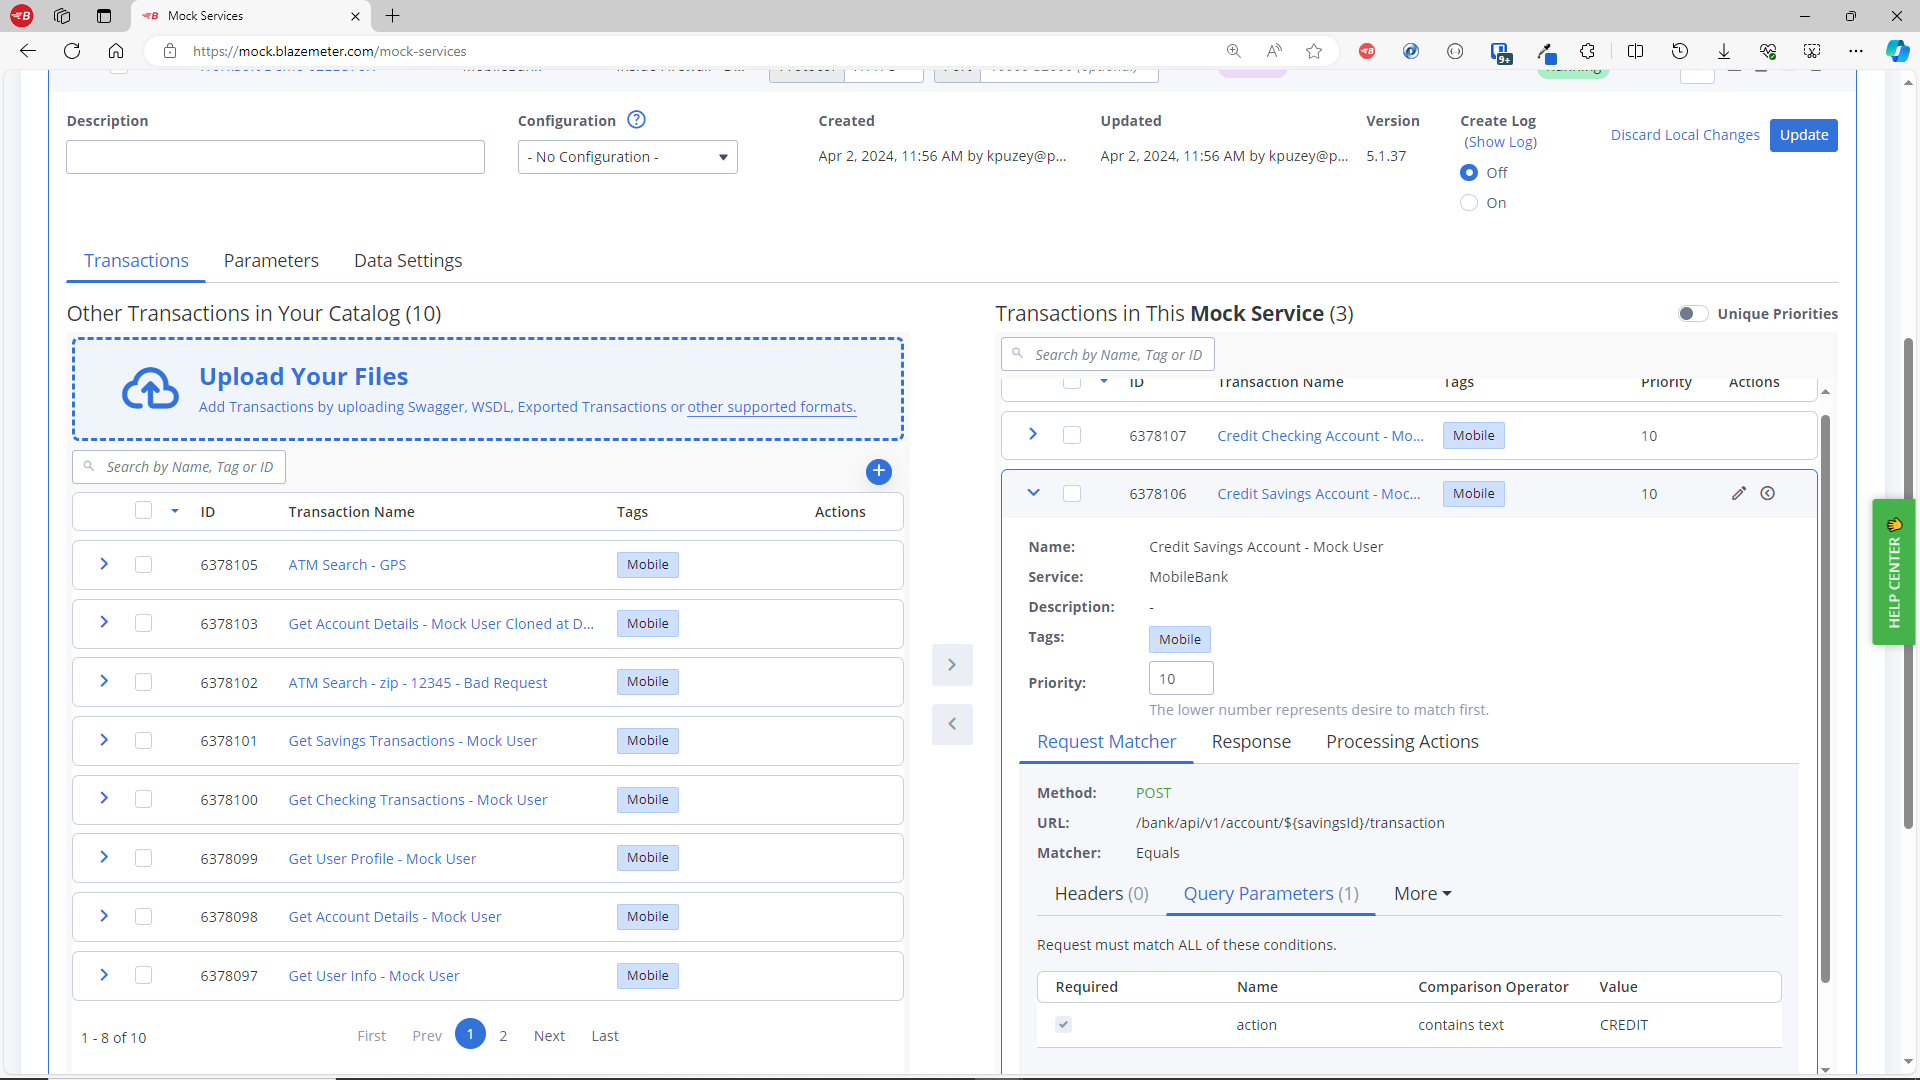Click the blue plus icon to add transactions
The height and width of the screenshot is (1080, 1920).
(x=879, y=471)
